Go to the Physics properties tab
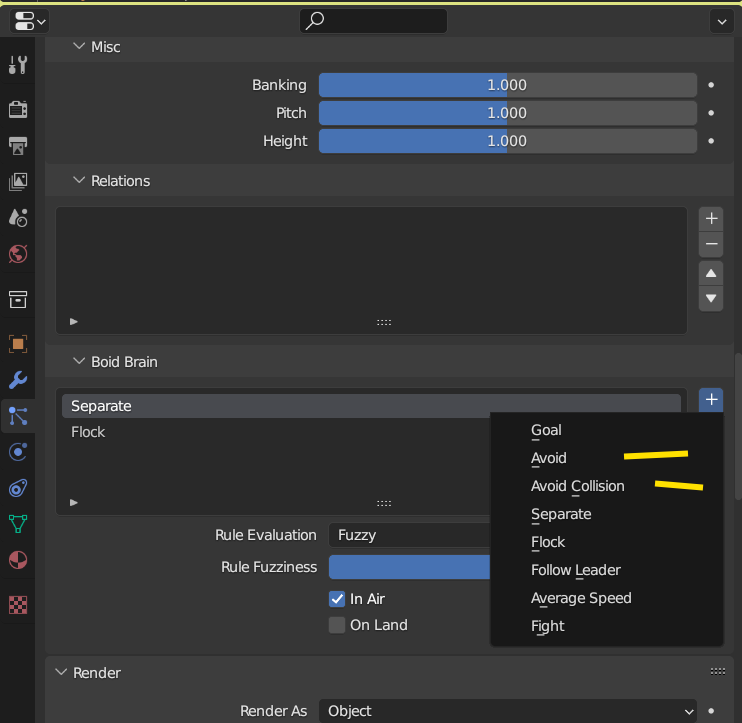 (18, 451)
